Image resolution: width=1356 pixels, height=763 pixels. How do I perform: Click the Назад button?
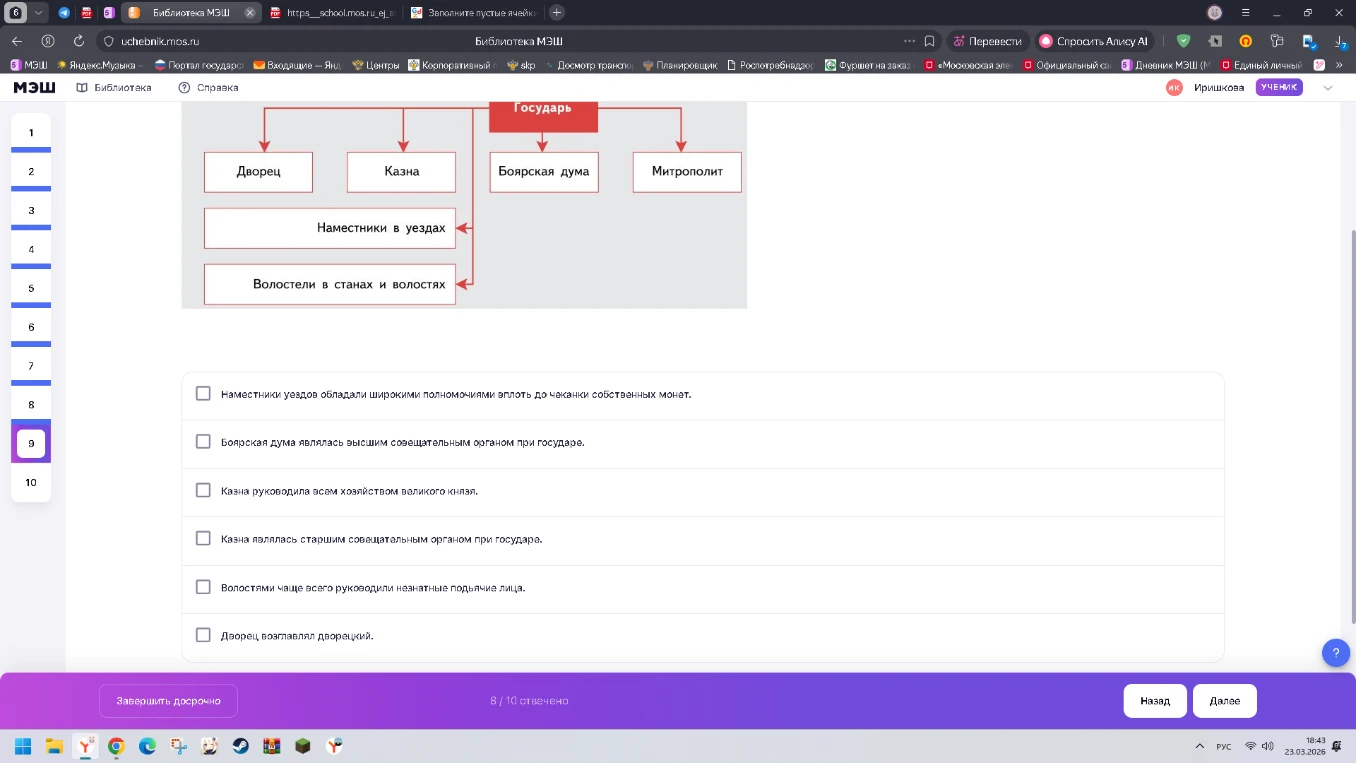coord(1155,701)
